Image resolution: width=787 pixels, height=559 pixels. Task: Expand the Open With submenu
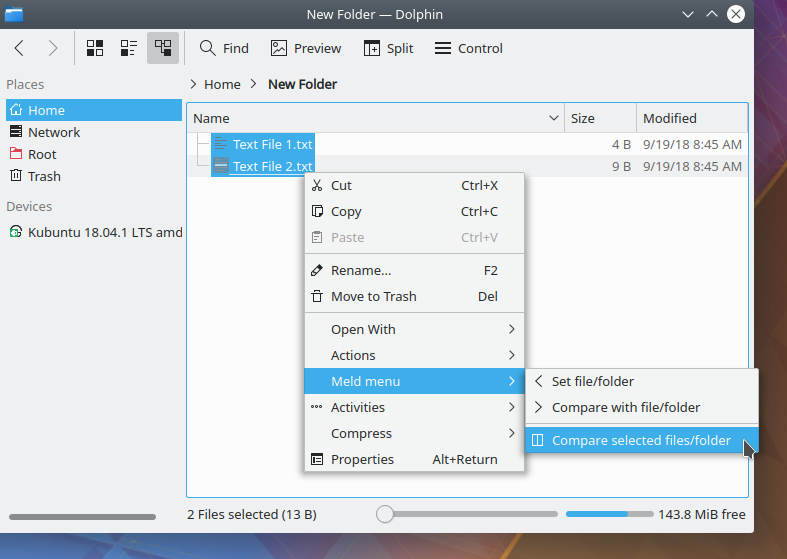pyautogui.click(x=414, y=329)
